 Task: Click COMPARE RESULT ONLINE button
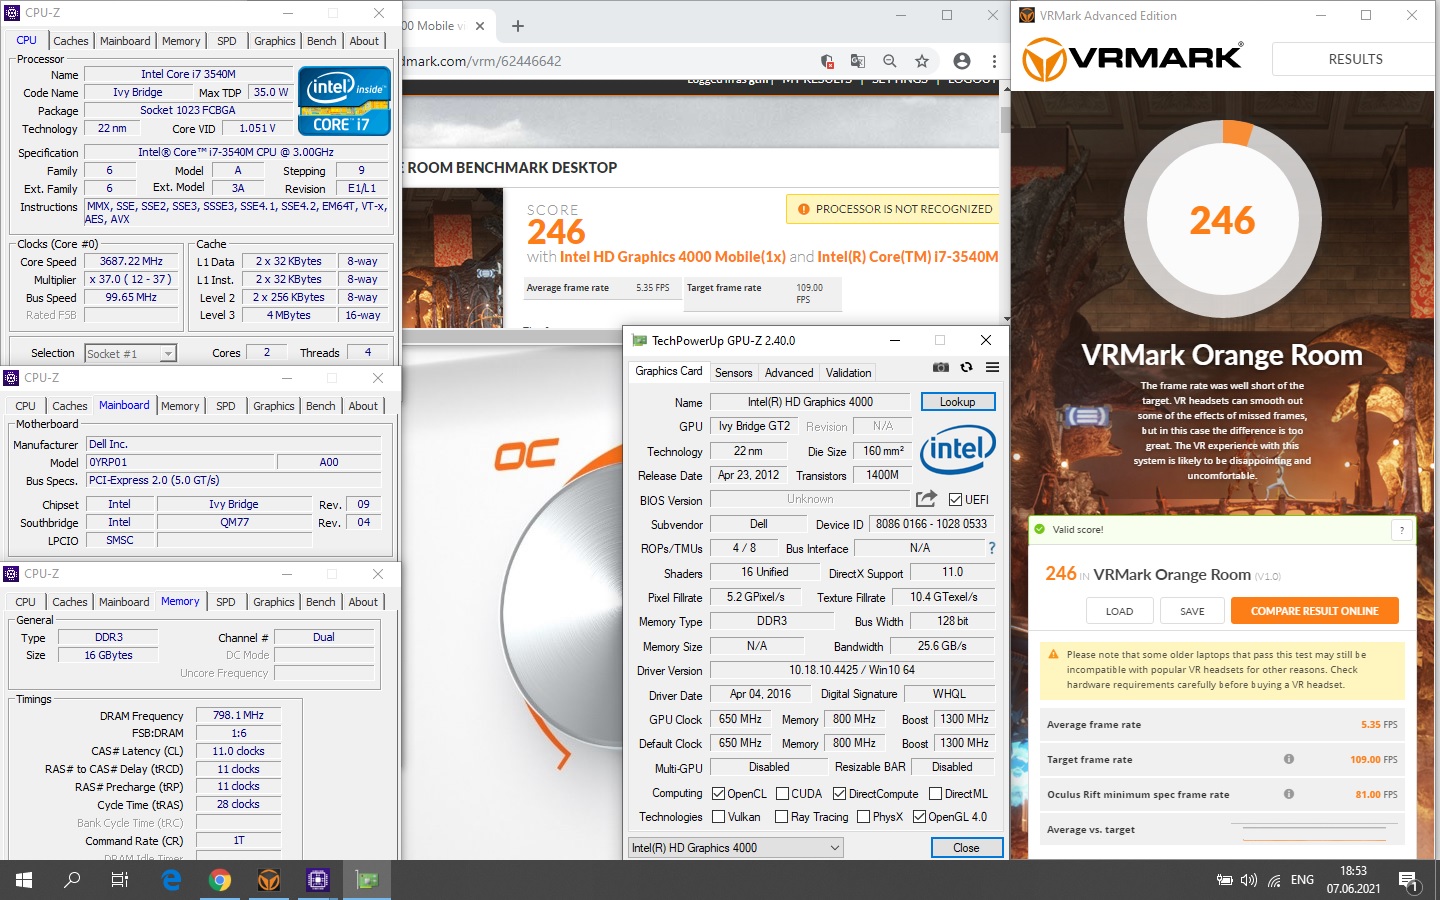pos(1315,611)
